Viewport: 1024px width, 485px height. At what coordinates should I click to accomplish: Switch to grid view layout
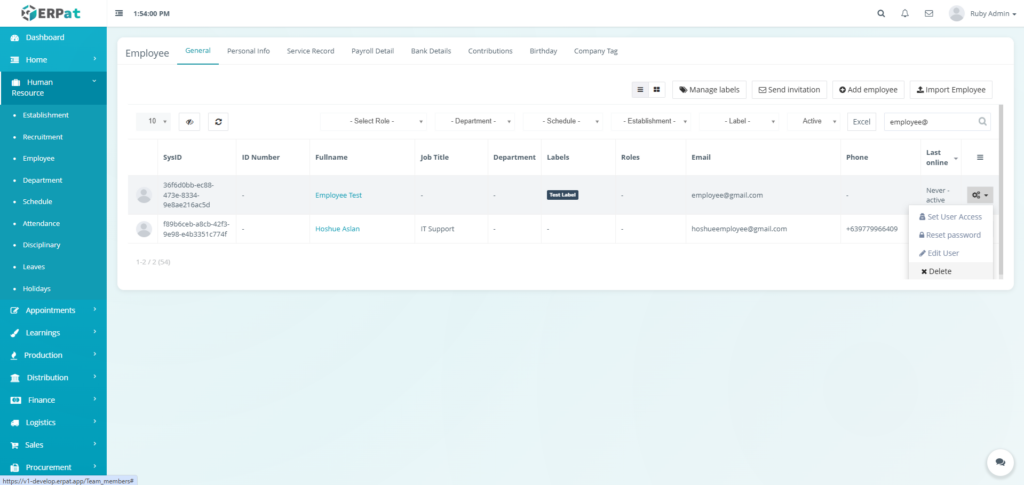click(657, 90)
